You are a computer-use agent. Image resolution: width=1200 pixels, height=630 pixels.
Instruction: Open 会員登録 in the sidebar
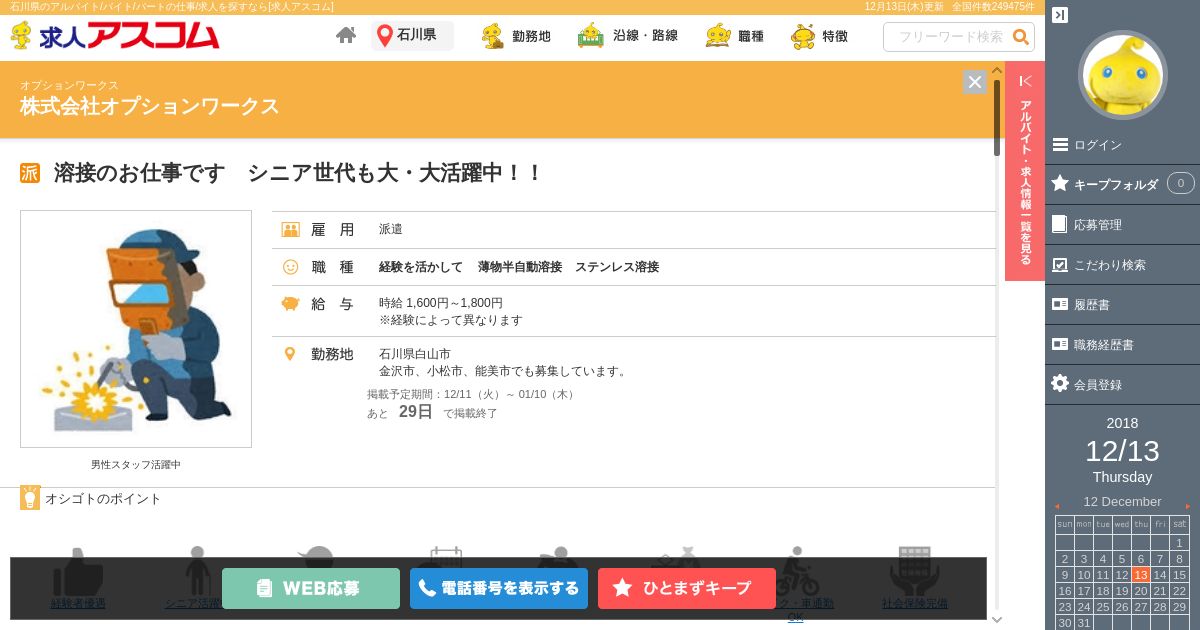(x=1122, y=384)
